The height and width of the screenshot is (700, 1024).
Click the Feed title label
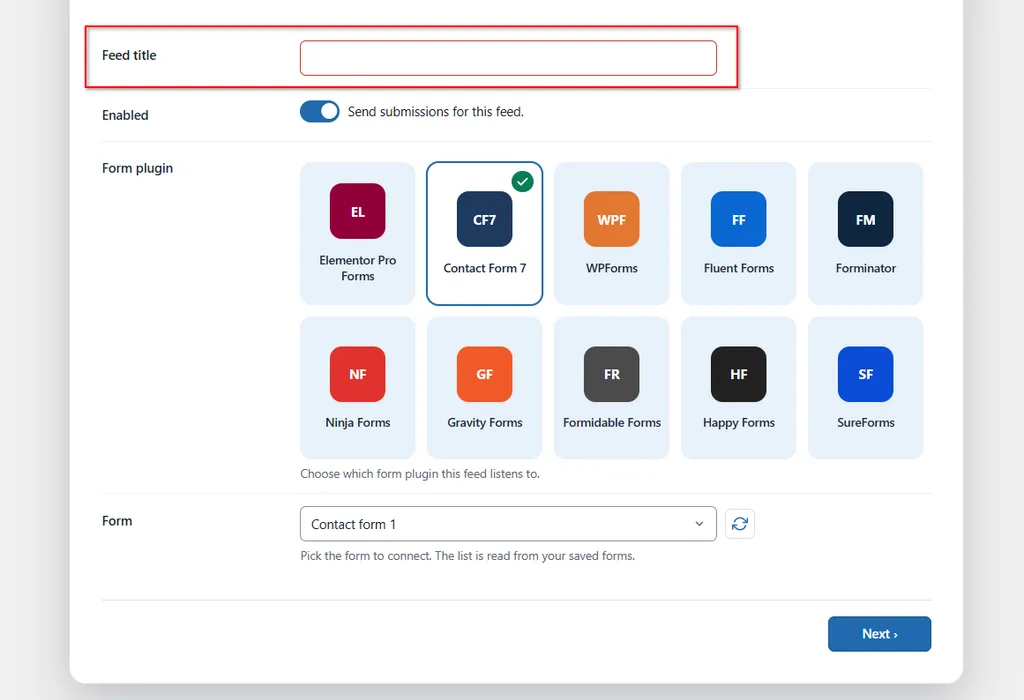tap(129, 56)
